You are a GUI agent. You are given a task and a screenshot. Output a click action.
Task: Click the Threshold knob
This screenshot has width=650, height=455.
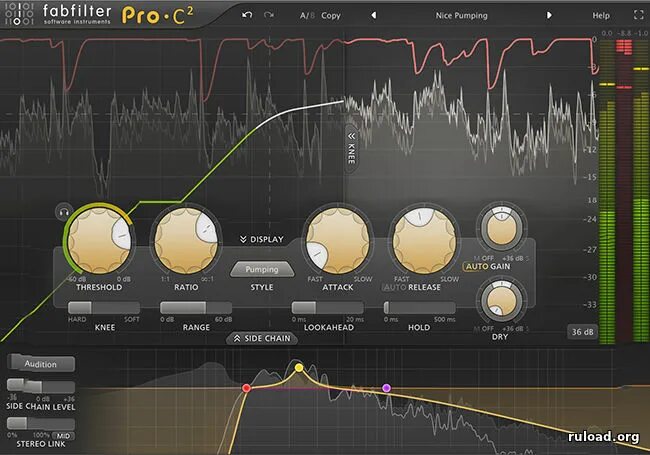click(x=99, y=240)
